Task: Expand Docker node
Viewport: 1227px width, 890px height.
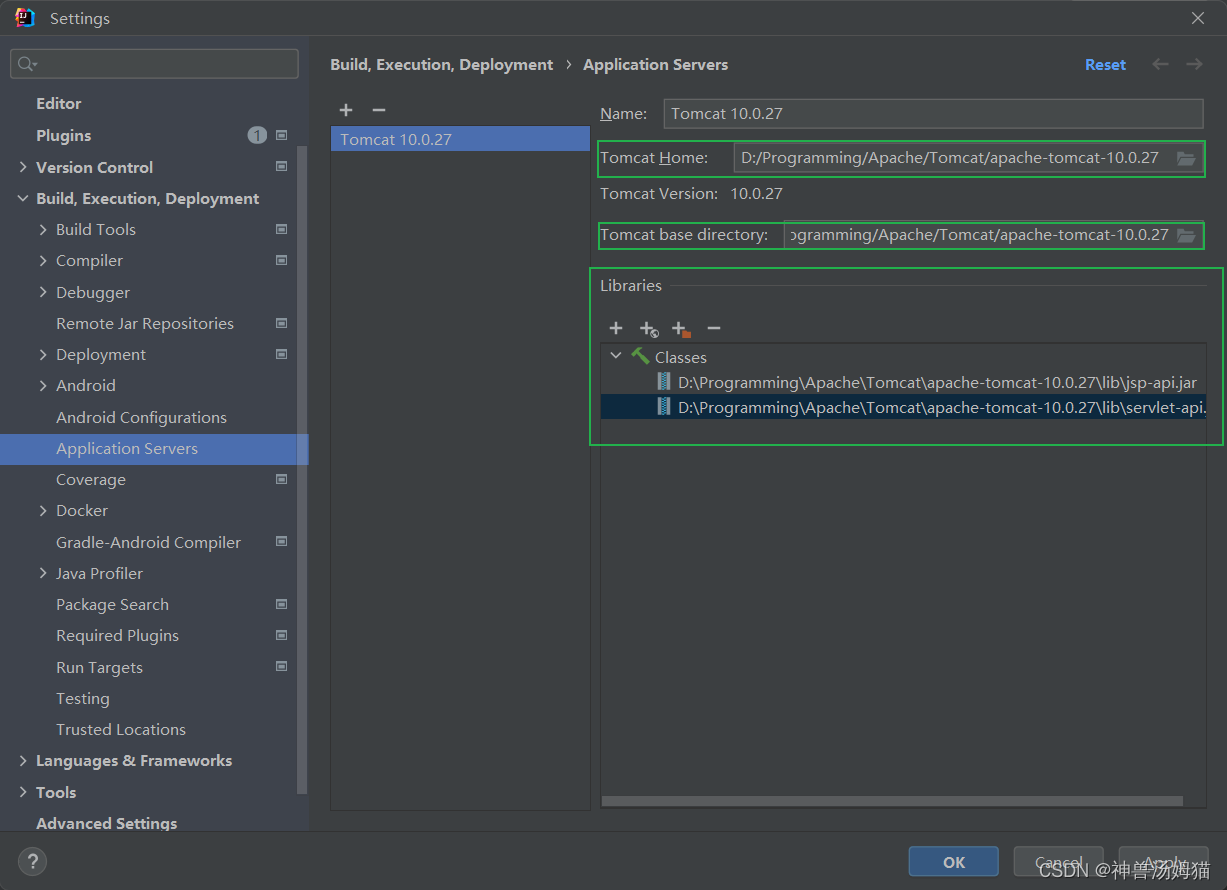Action: 43,510
